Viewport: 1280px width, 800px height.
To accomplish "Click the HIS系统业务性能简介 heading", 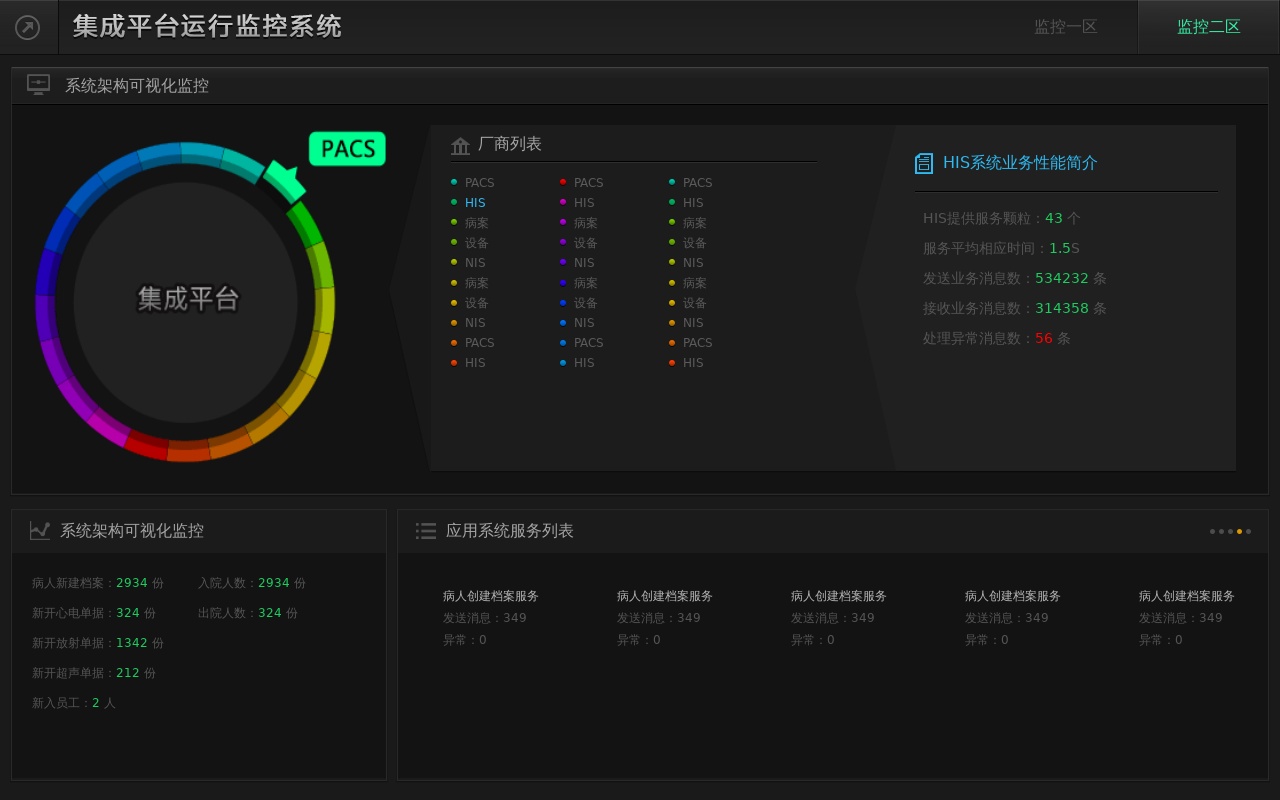I will [1020, 162].
